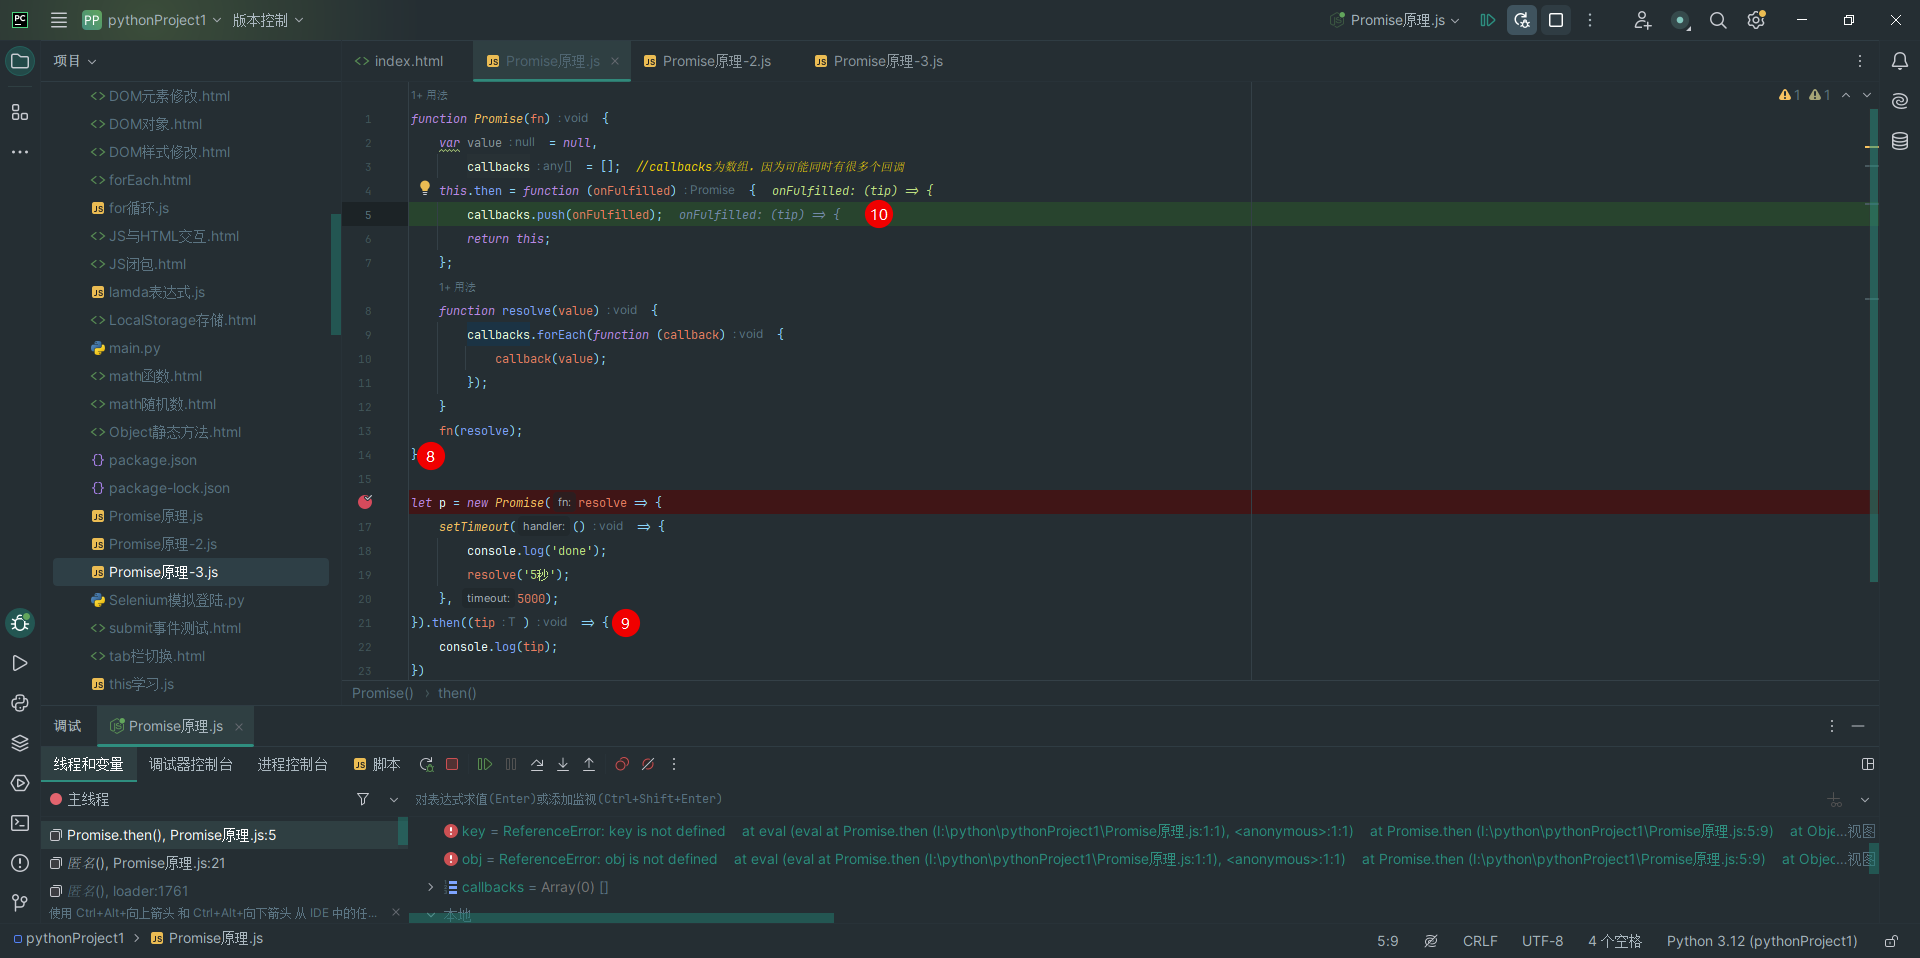Screen dimensions: 1920x958
Task: Step into the function call
Action: tap(563, 764)
